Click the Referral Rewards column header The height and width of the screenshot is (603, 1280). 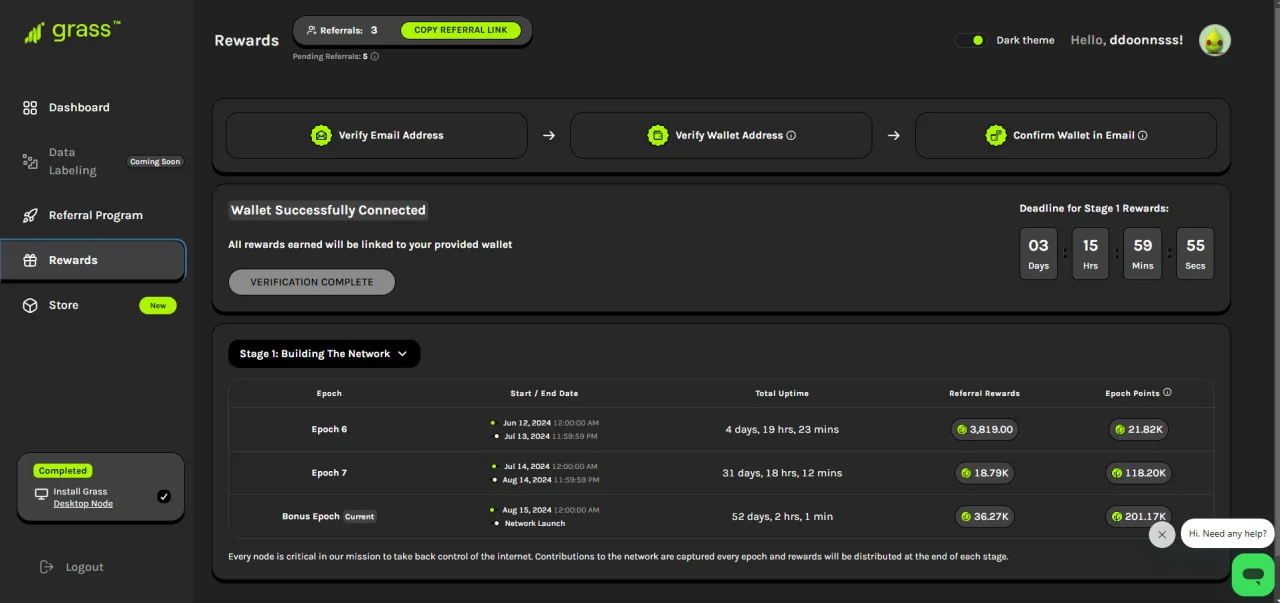[985, 394]
